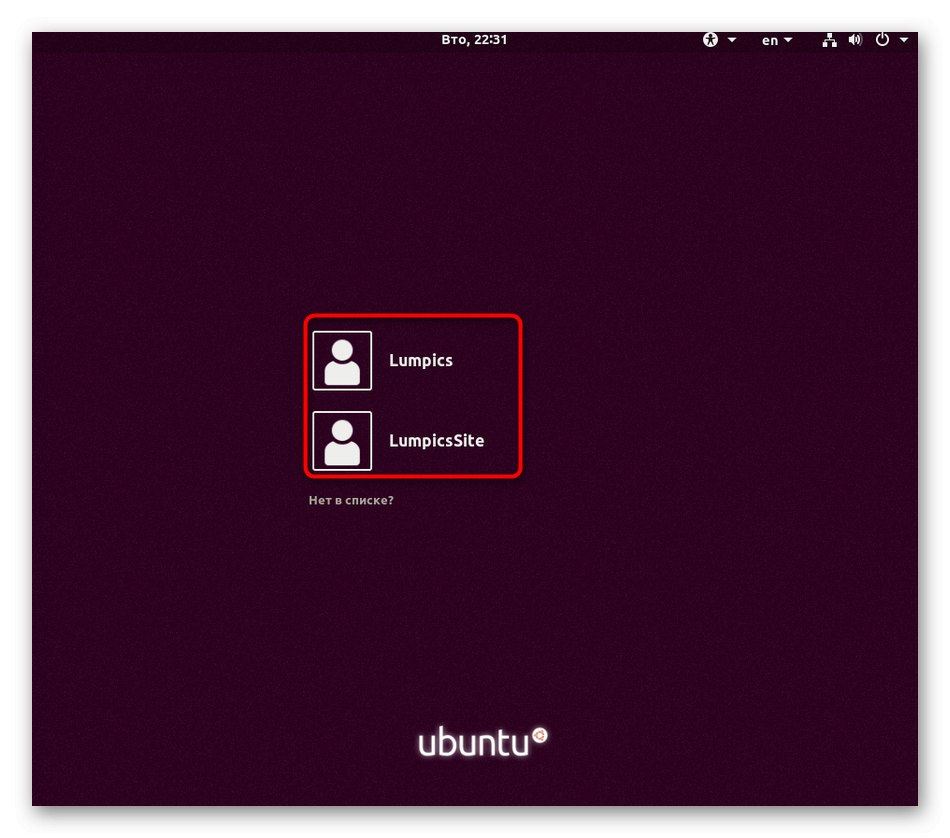Select the LumpicsSite user account
The height and width of the screenshot is (838, 950).
(413, 441)
